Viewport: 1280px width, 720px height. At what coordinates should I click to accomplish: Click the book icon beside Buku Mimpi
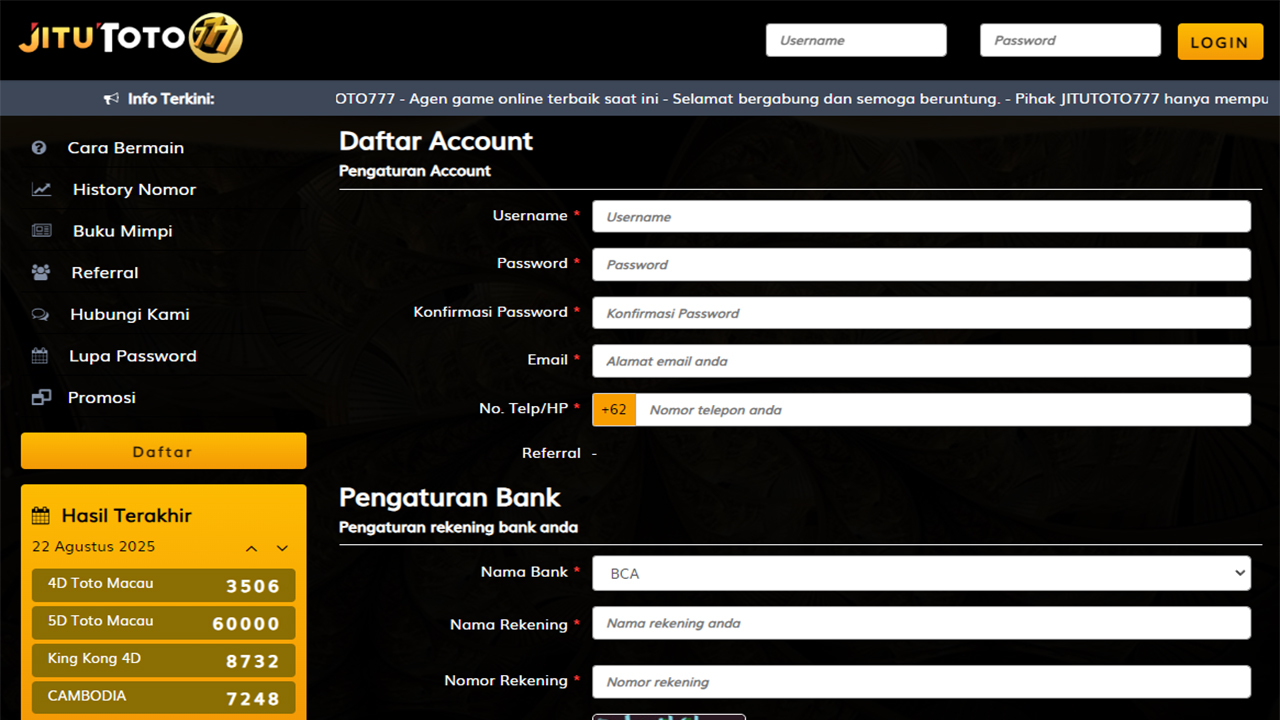[x=41, y=231]
